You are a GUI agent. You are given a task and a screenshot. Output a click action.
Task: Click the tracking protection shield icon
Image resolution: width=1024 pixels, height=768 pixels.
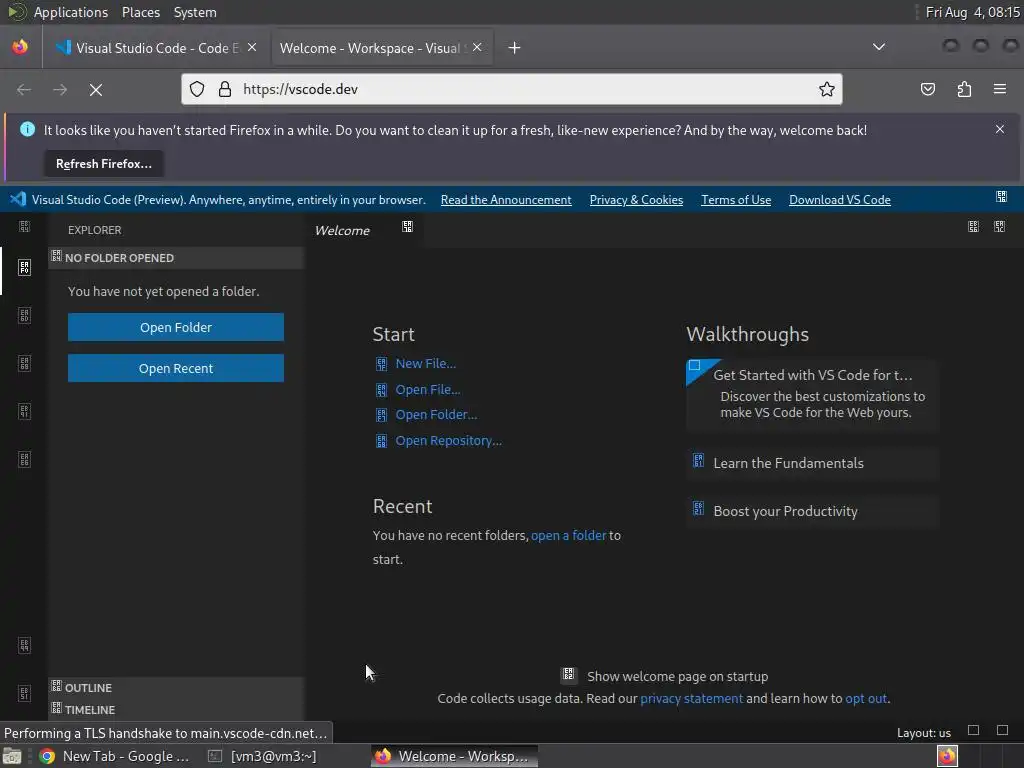(197, 89)
